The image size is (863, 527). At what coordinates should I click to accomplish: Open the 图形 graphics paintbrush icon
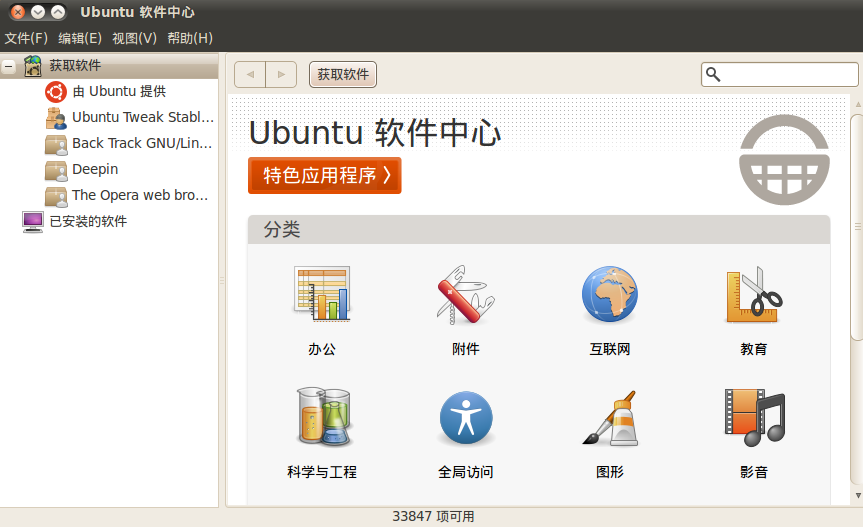610,417
